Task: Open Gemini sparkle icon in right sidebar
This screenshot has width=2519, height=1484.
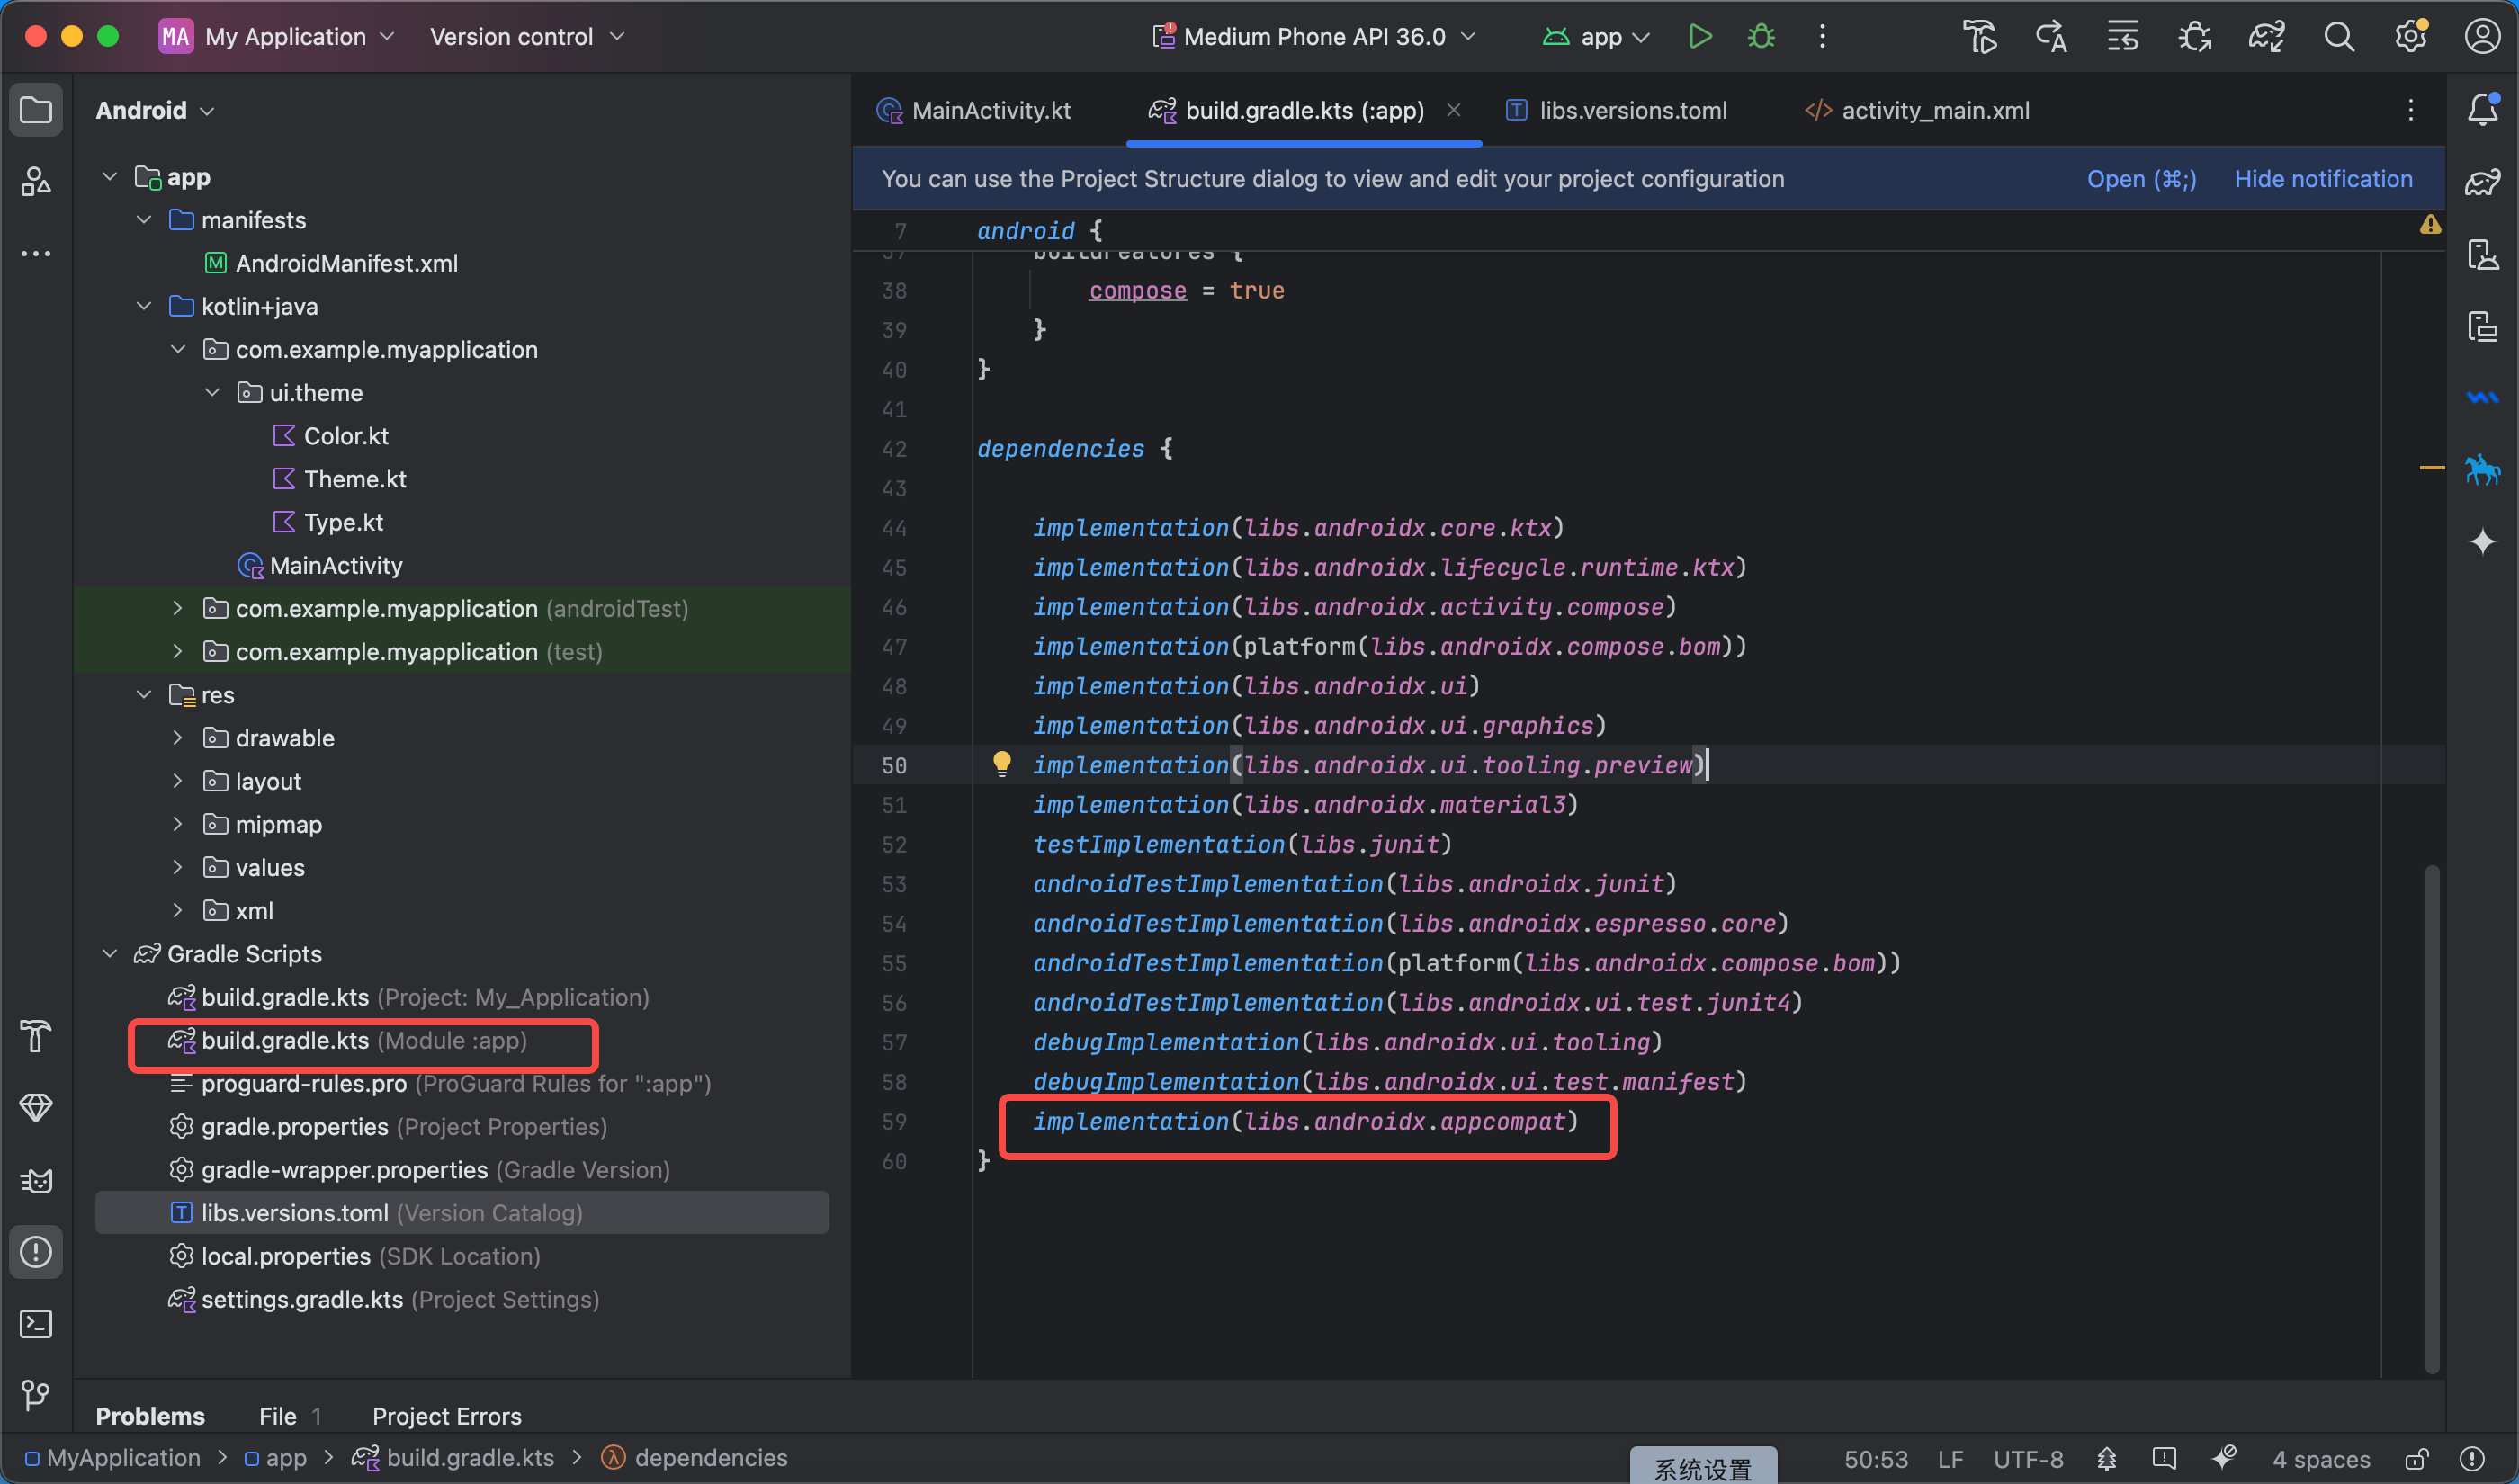Action: (x=2482, y=542)
